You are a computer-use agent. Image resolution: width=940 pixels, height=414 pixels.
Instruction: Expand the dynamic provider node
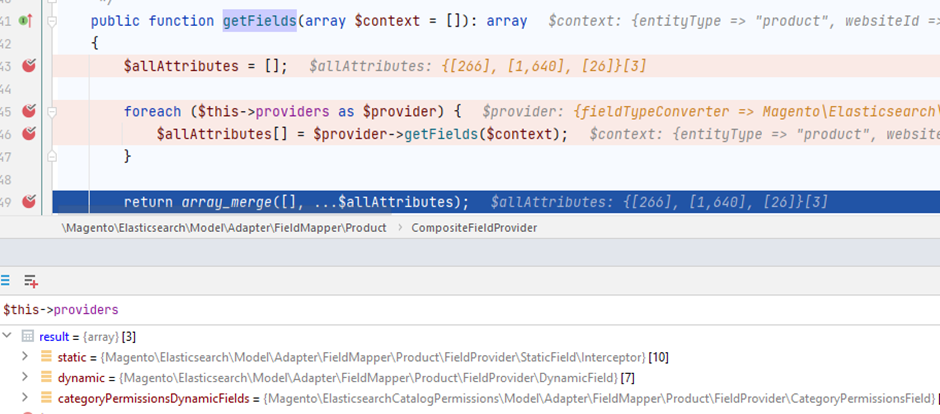click(x=25, y=378)
